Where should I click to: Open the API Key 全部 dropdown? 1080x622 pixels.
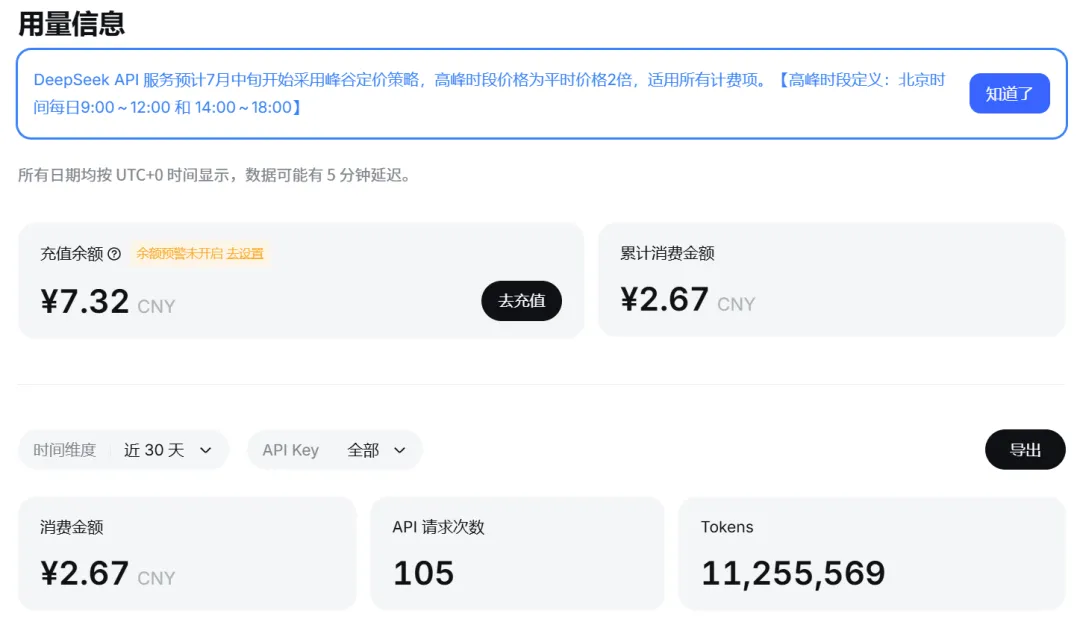click(335, 450)
